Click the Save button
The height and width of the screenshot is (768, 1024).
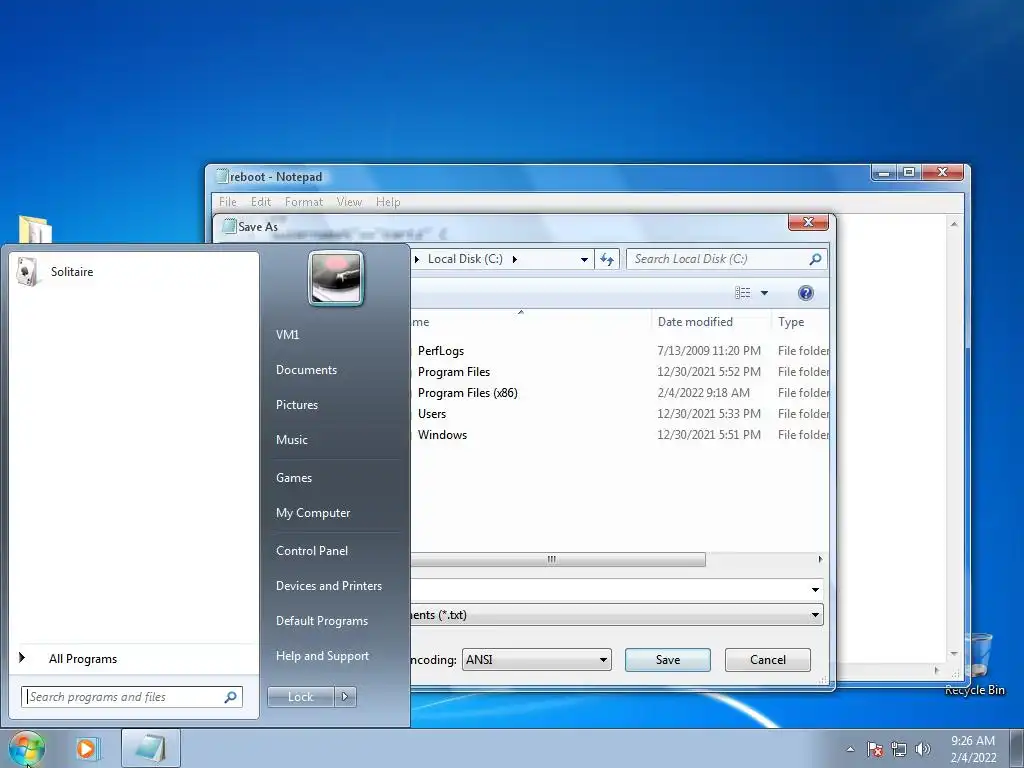pos(667,660)
